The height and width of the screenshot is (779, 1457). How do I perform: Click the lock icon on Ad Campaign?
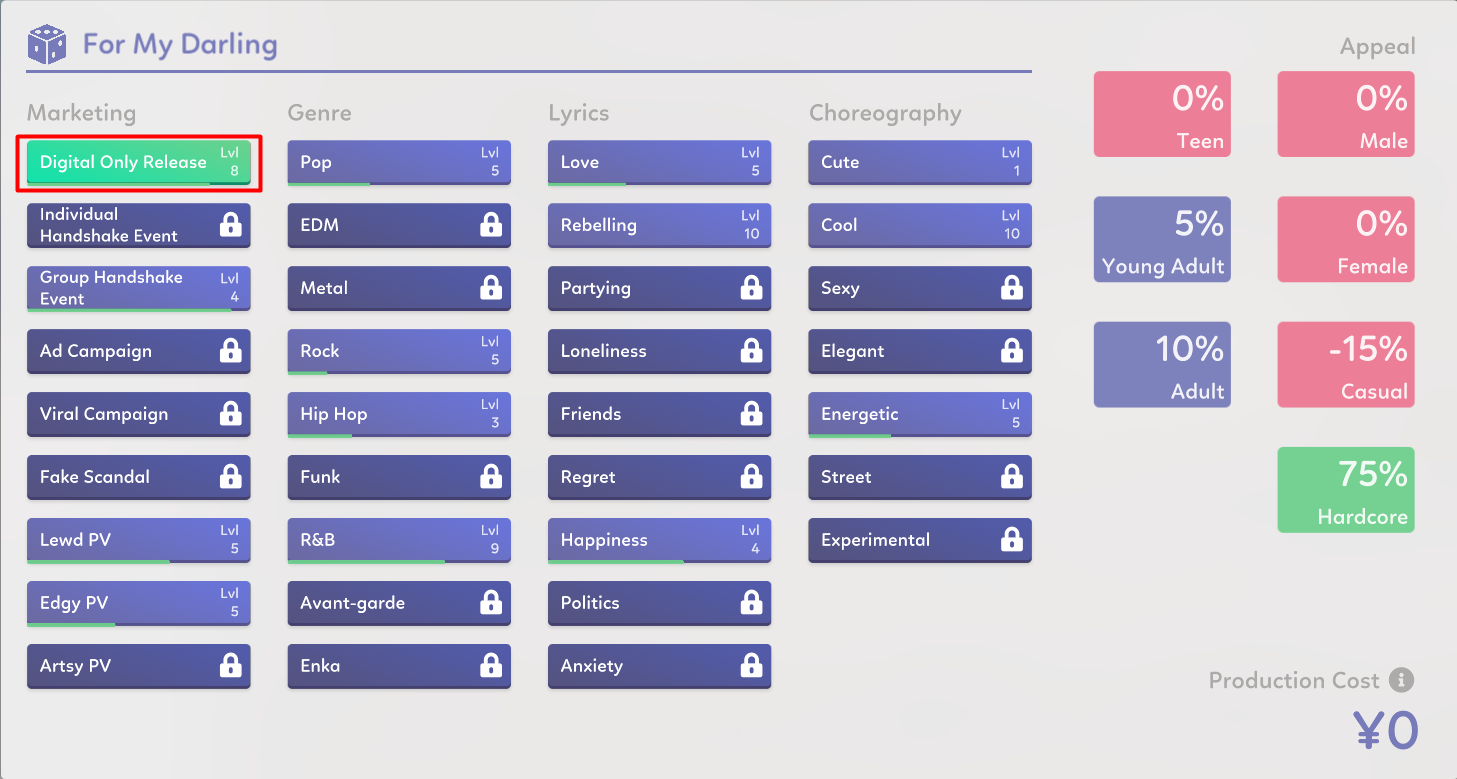[x=231, y=351]
